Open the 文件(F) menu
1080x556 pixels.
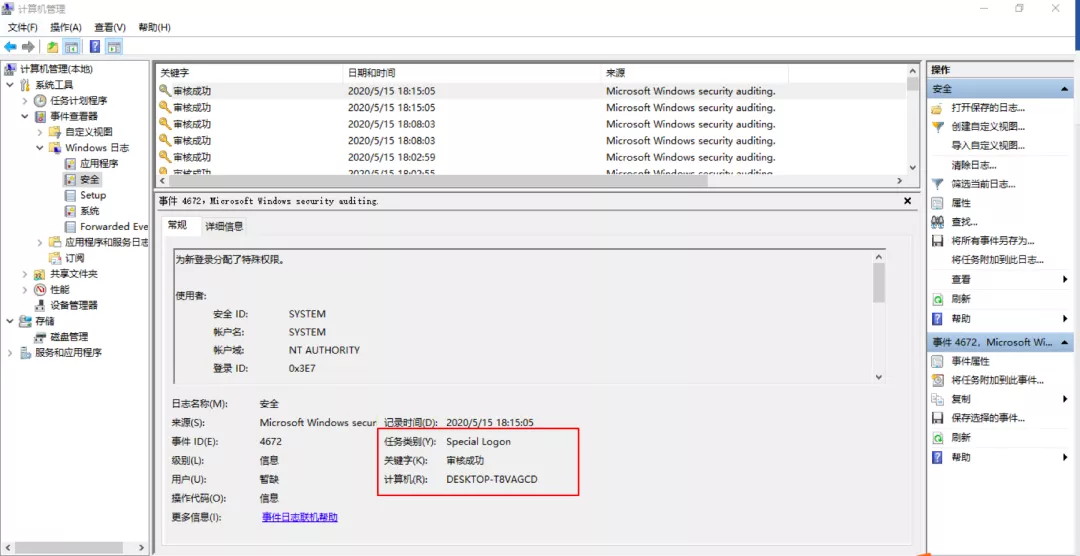23,27
